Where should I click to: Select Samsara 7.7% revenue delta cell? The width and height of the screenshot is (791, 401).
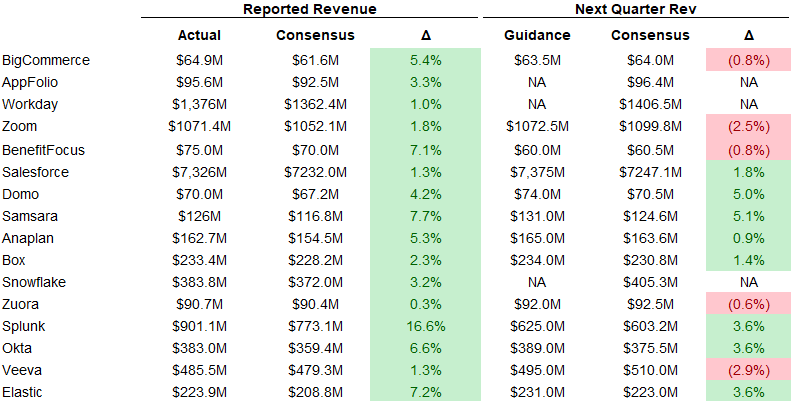[426, 216]
